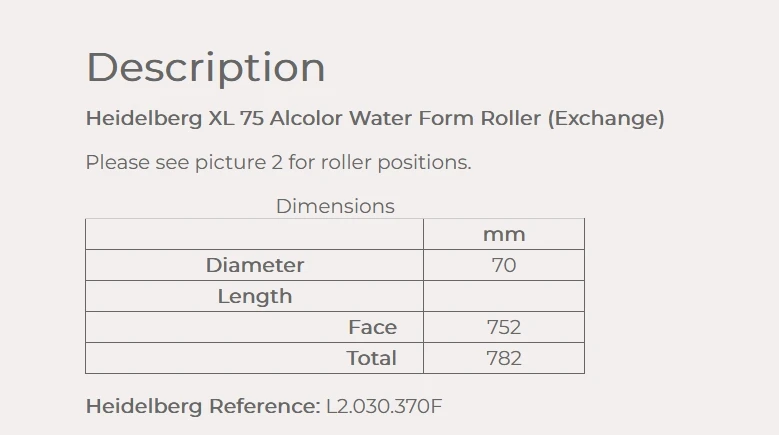Click the roller positions sentence
The image size is (779, 435).
coord(278,162)
